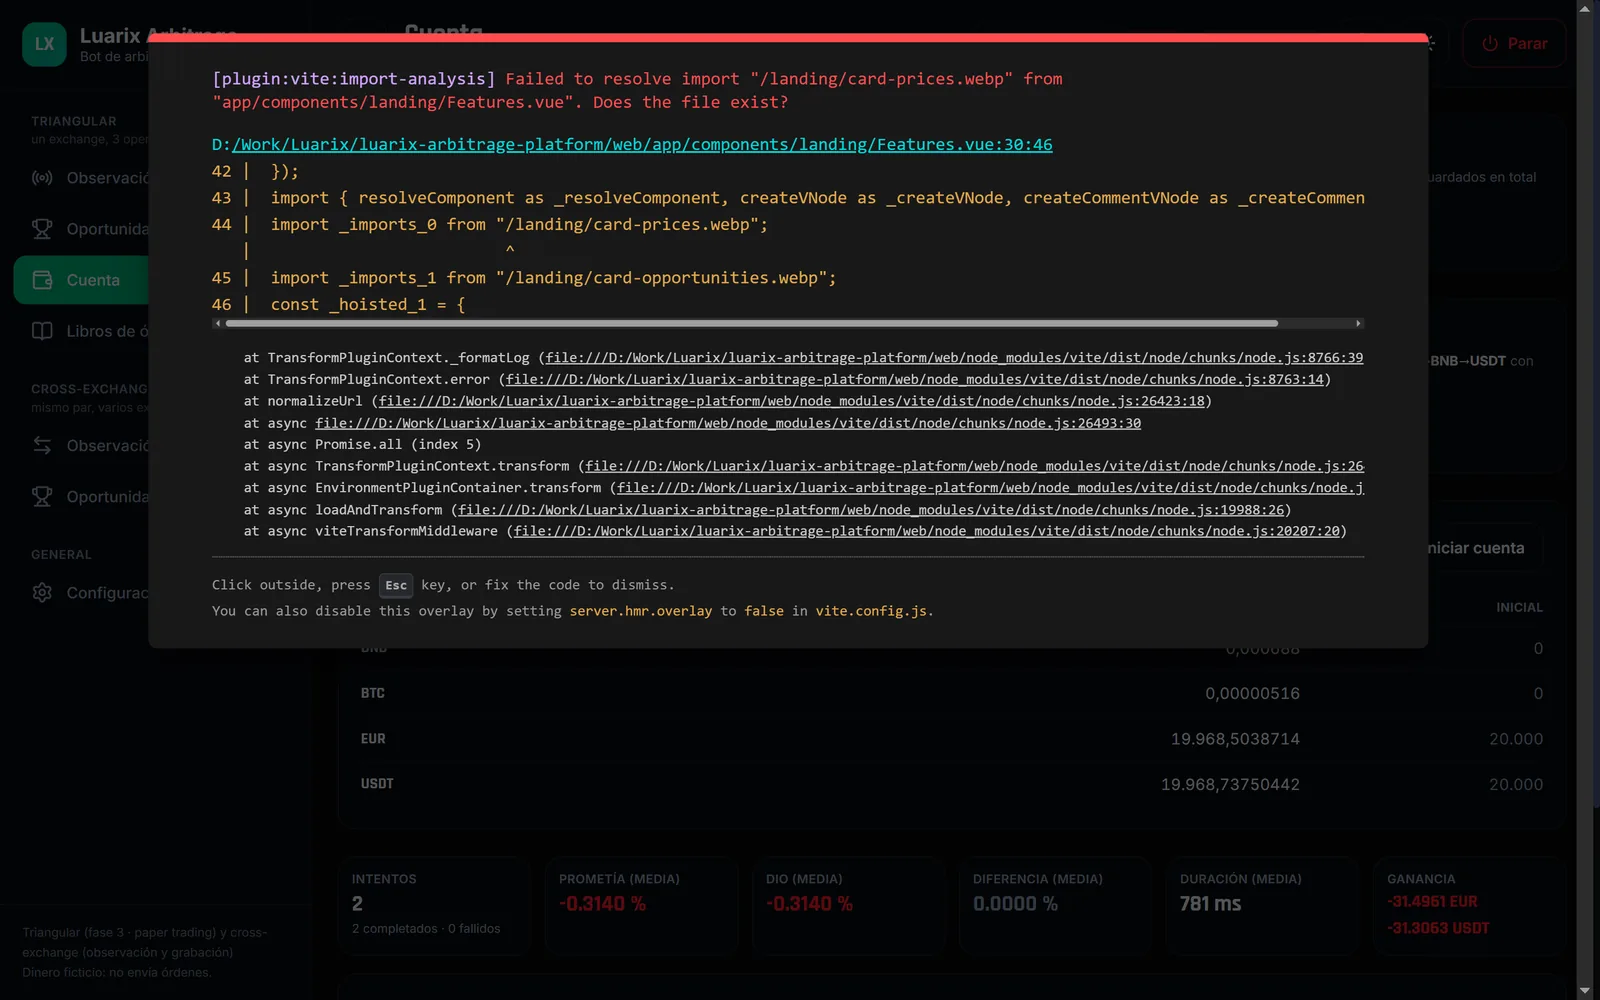
Task: Click the triangular Observación broadcast icon
Action: (x=42, y=178)
